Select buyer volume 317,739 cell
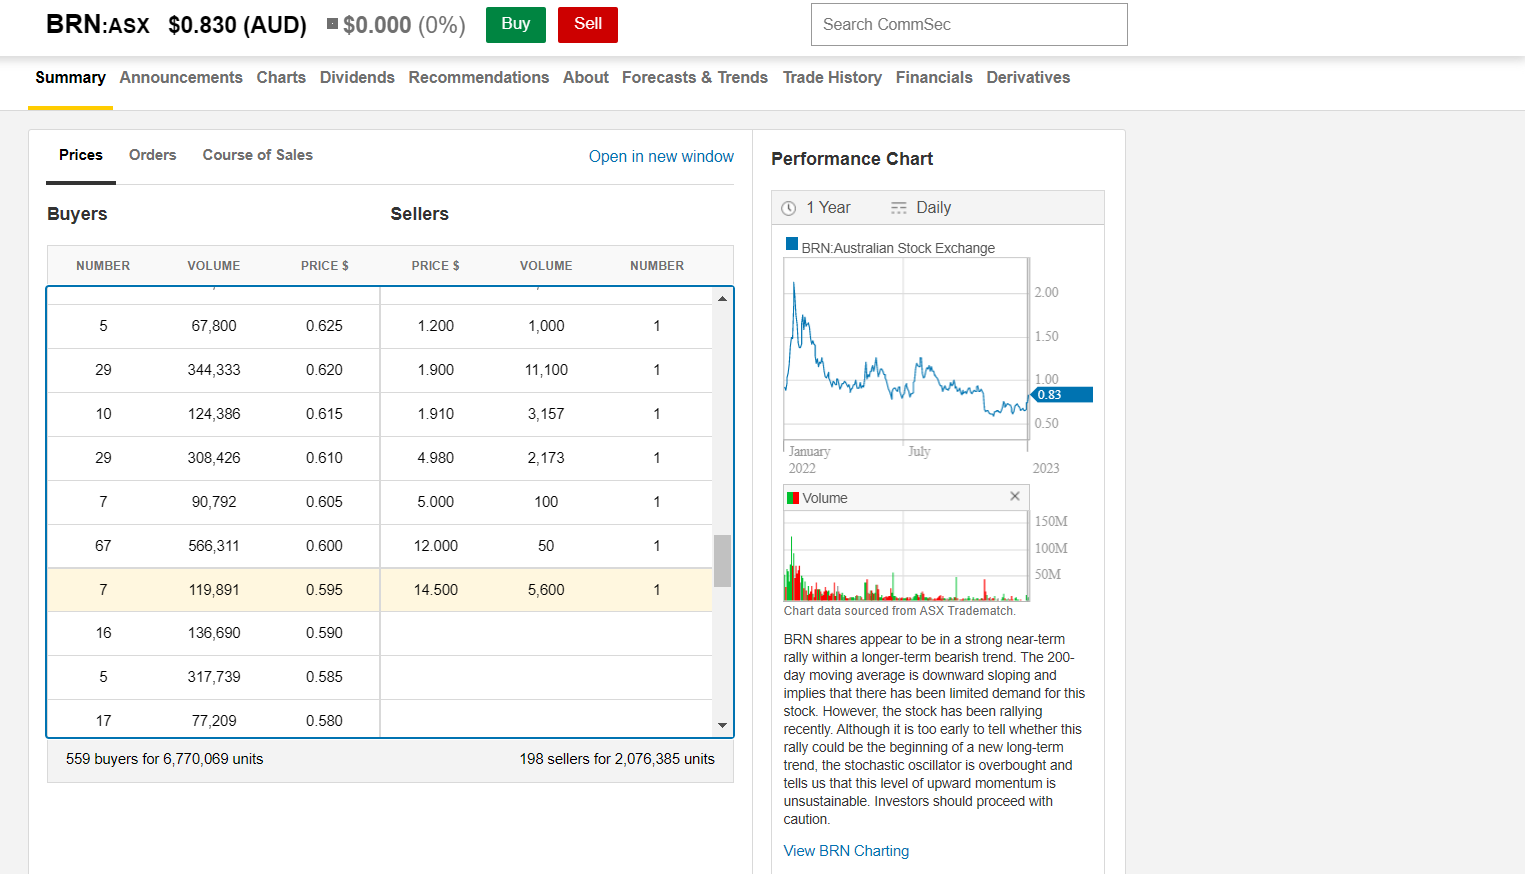Image resolution: width=1525 pixels, height=874 pixels. 214,677
